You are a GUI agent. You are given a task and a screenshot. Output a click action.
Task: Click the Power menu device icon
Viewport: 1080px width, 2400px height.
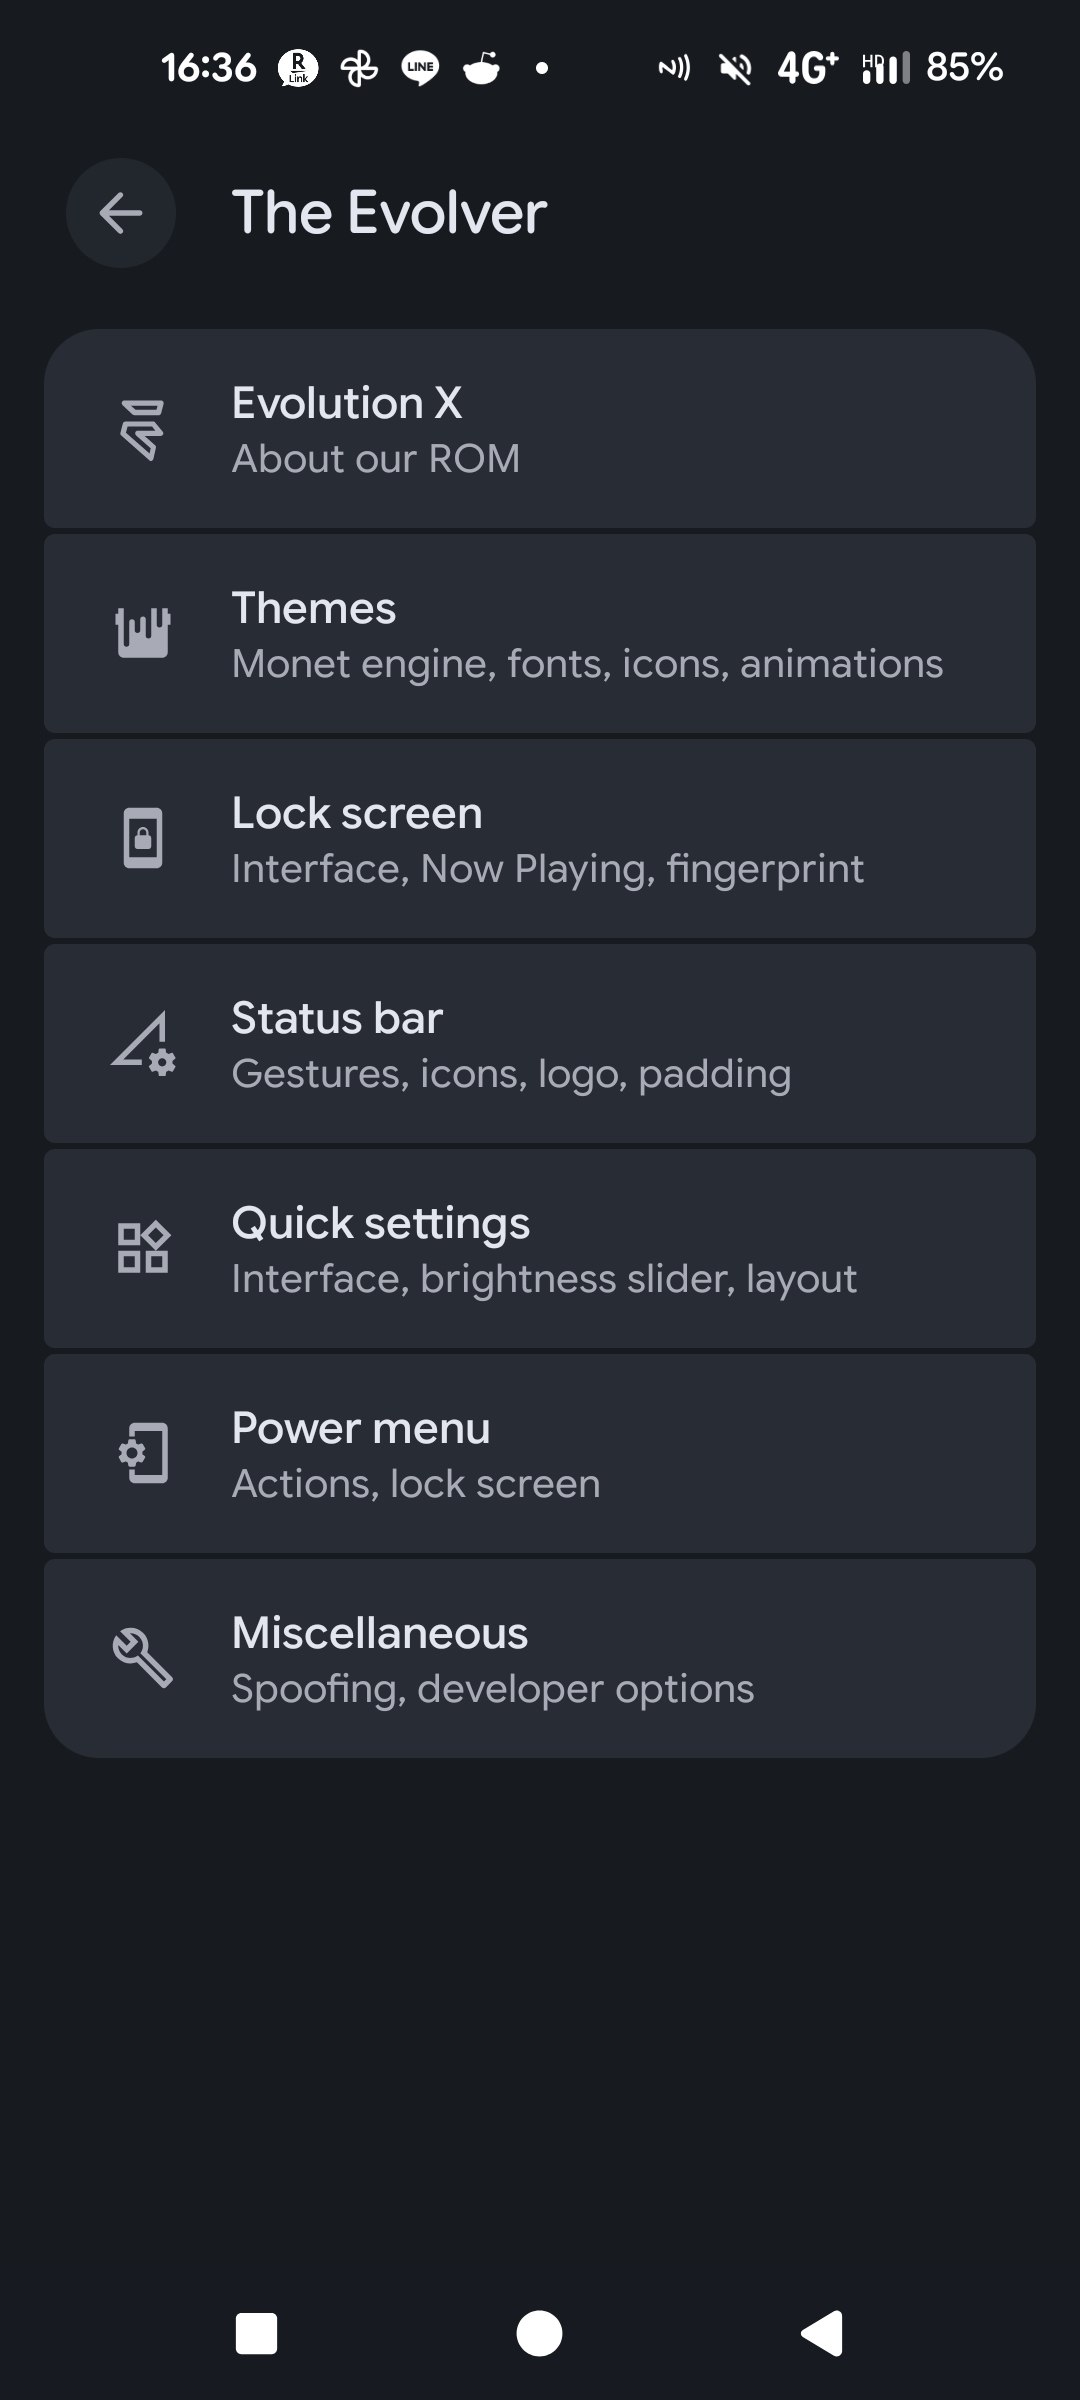coord(143,1453)
